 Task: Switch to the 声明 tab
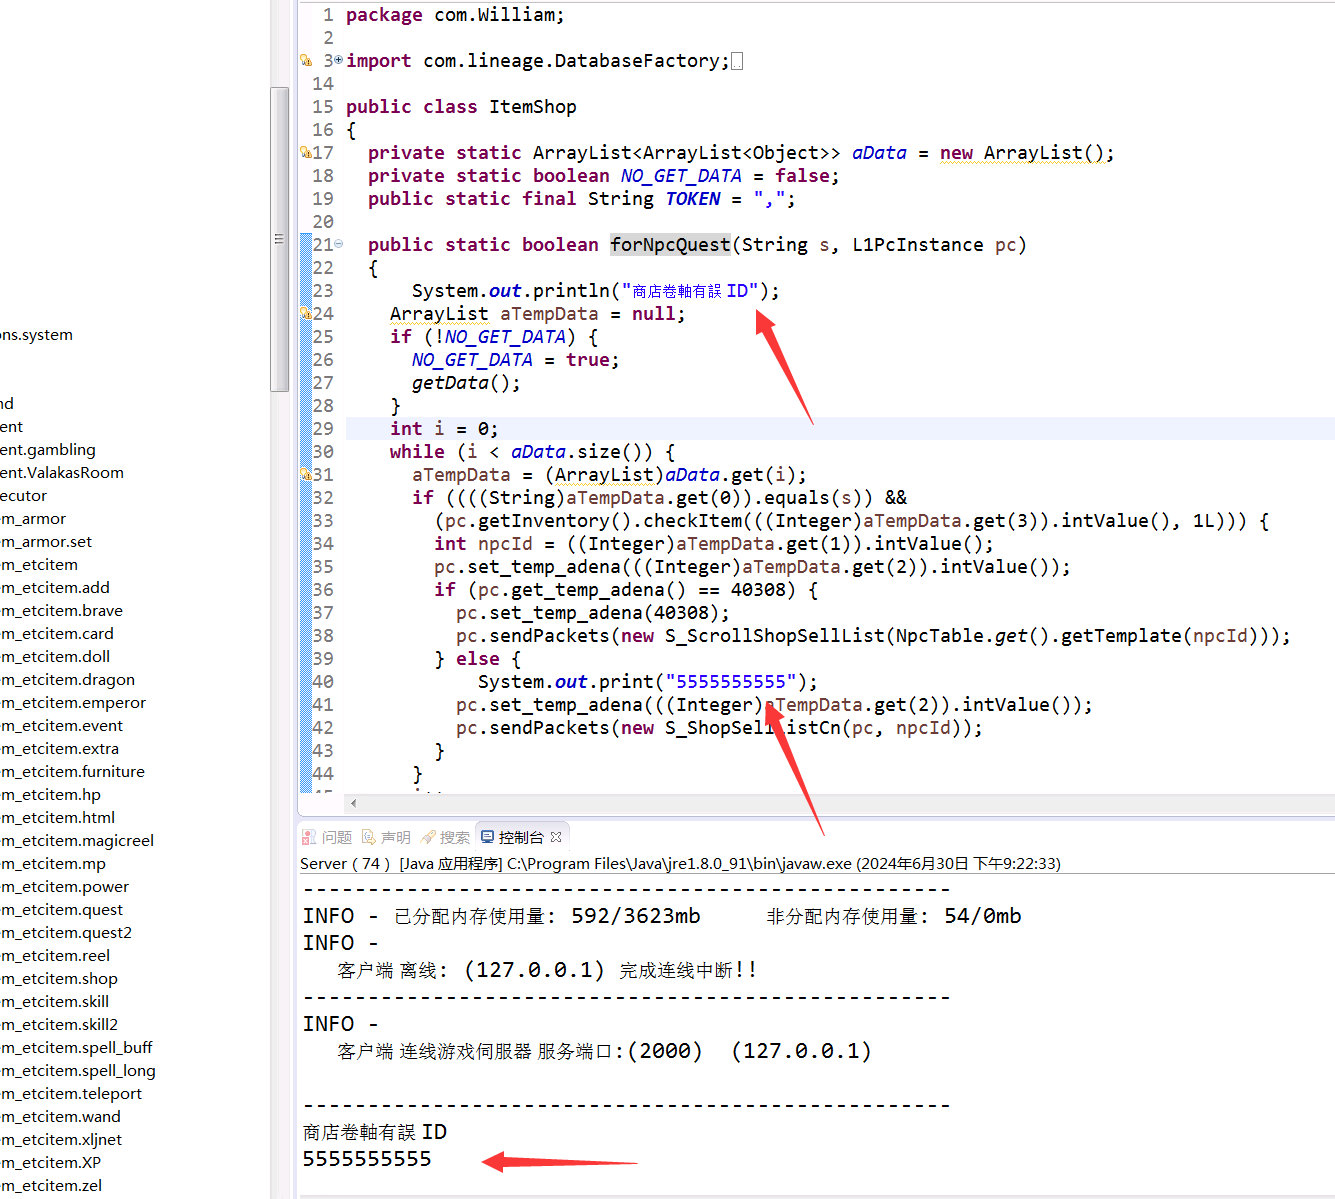[386, 837]
